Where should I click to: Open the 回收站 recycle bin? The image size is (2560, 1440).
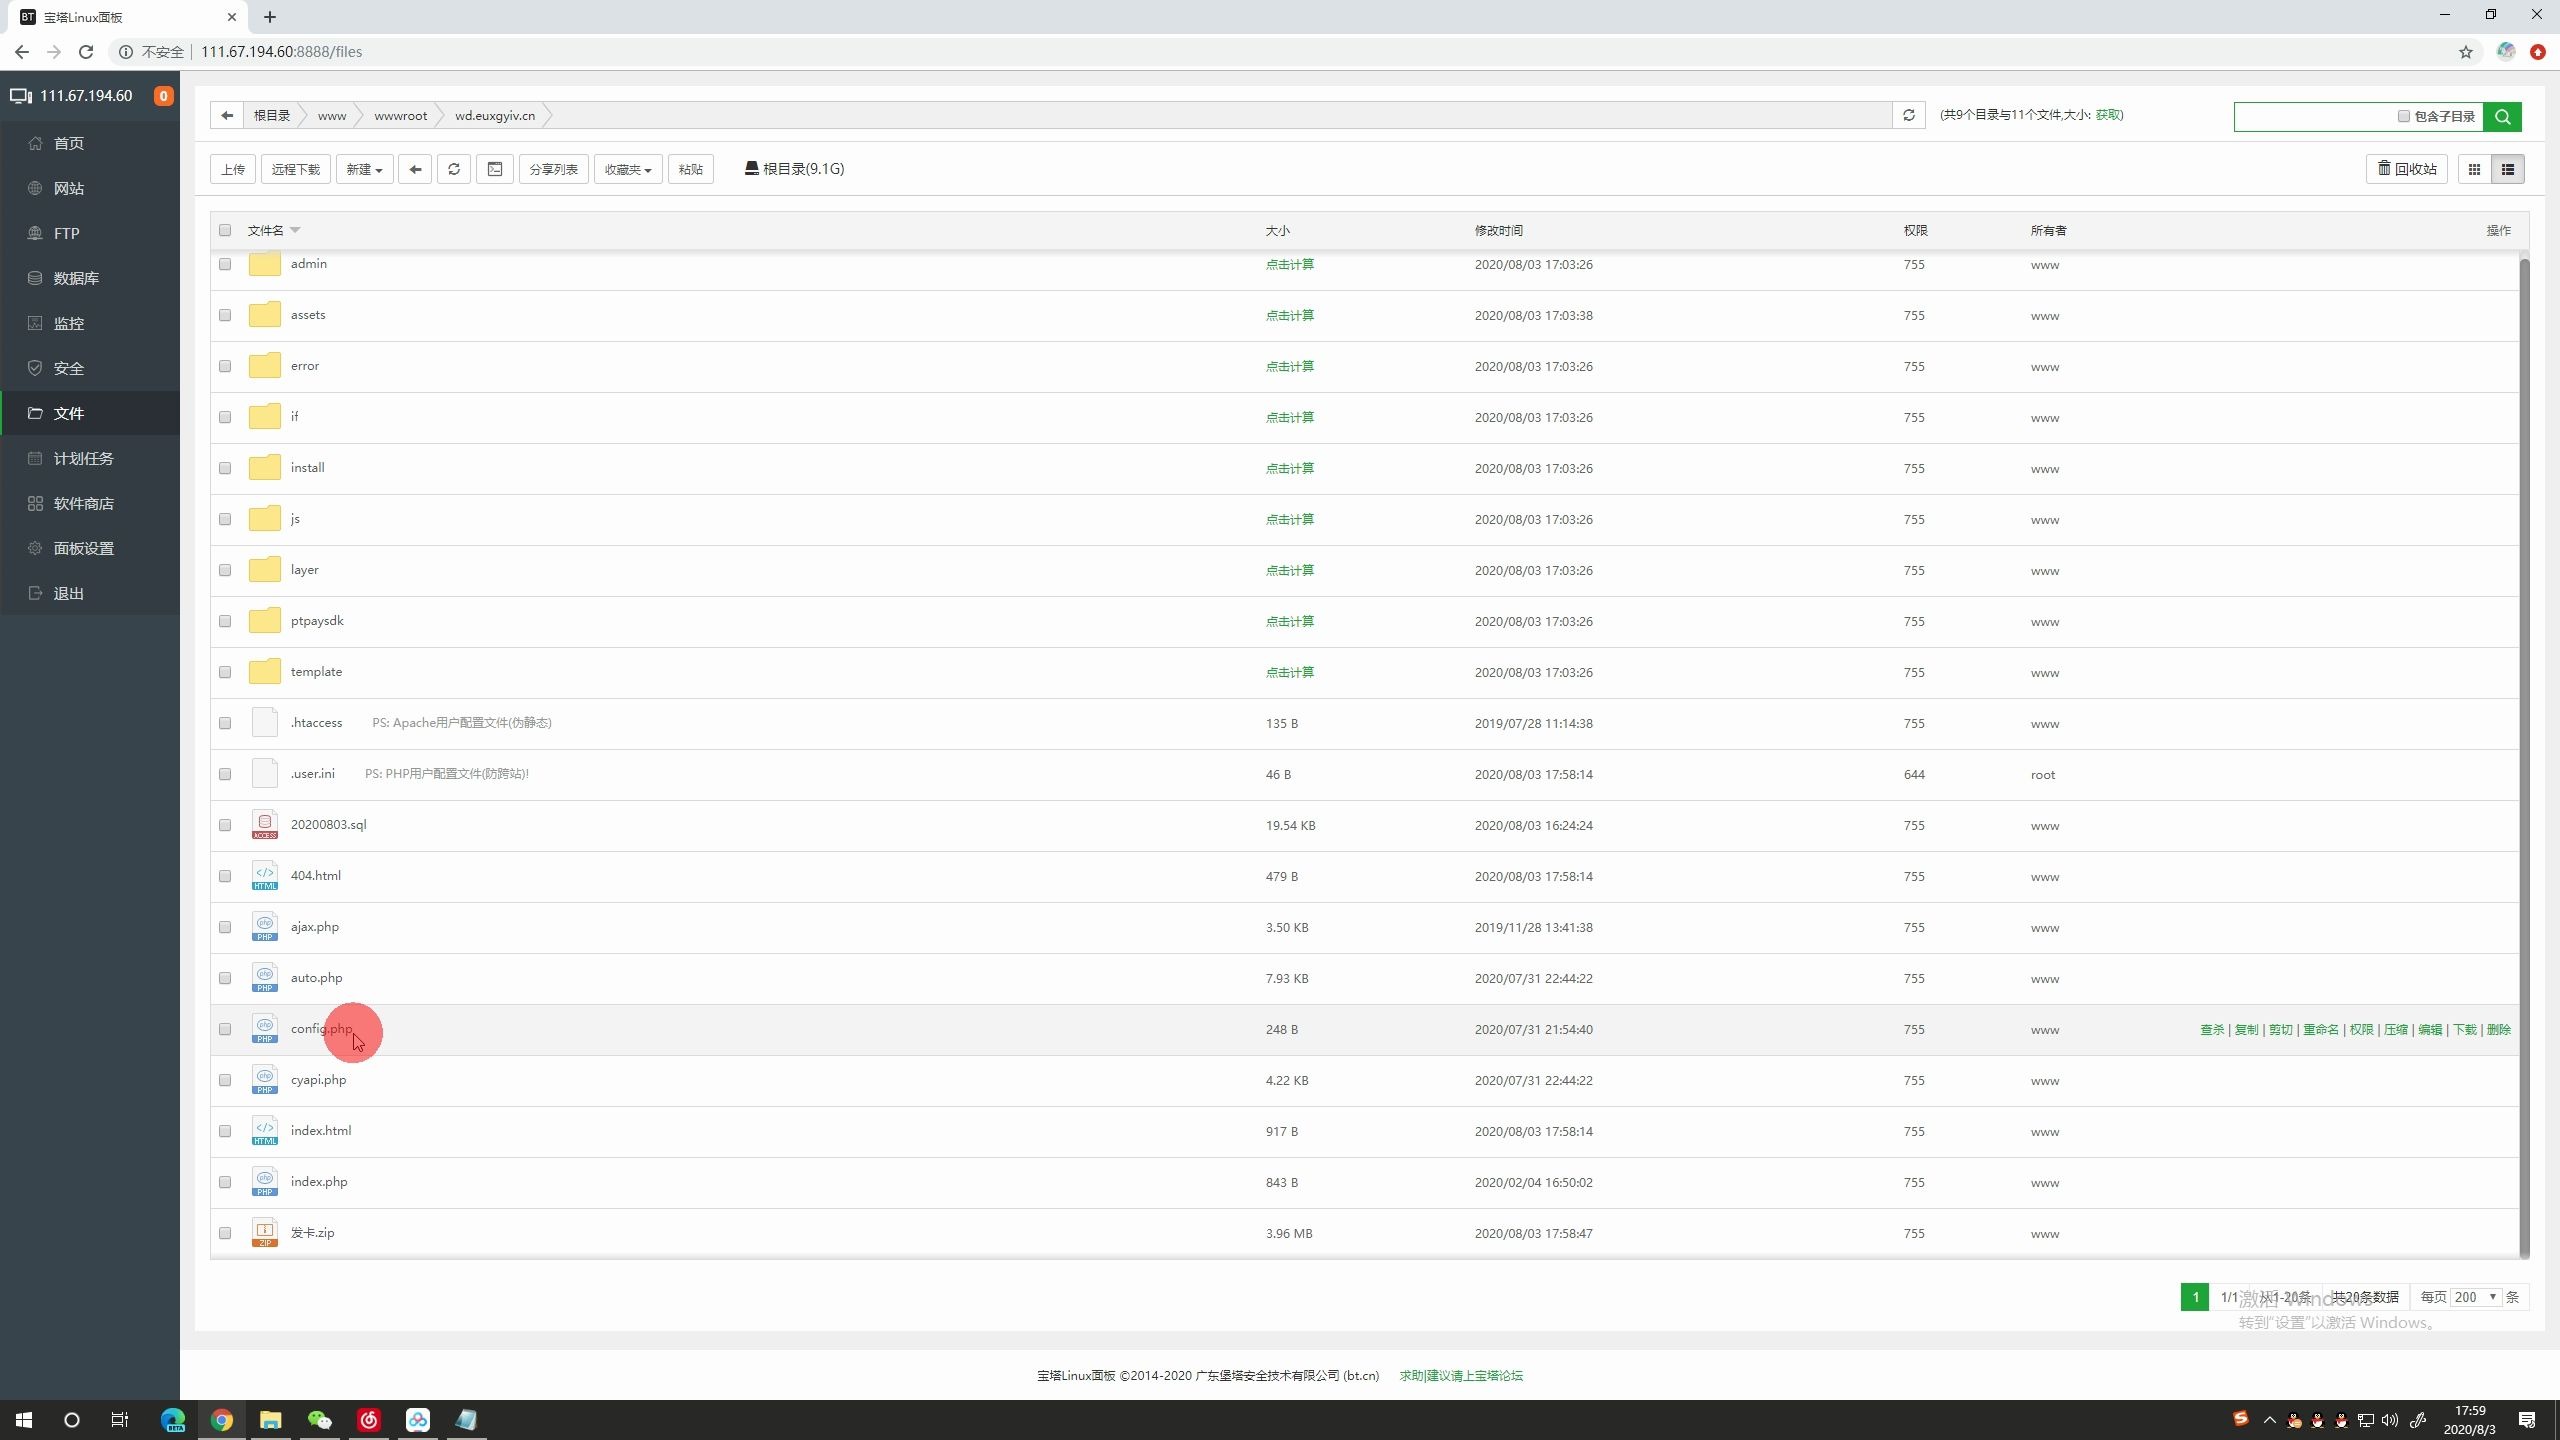(x=2407, y=169)
